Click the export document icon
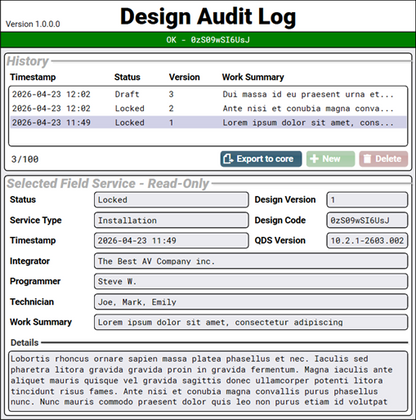Viewport: 416px width, 420px height. tap(228, 159)
